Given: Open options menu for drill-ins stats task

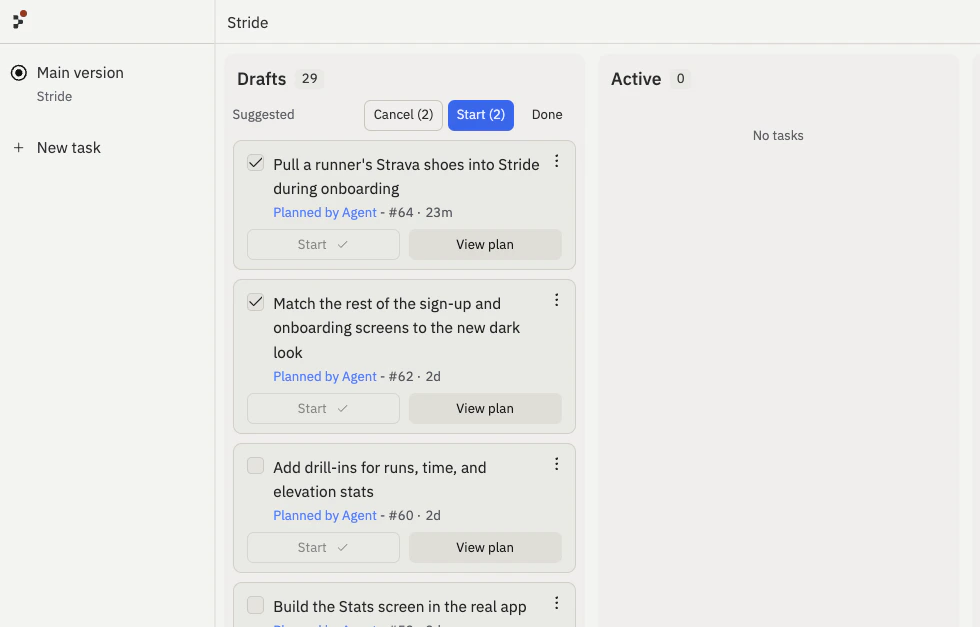Looking at the screenshot, I should [x=556, y=464].
